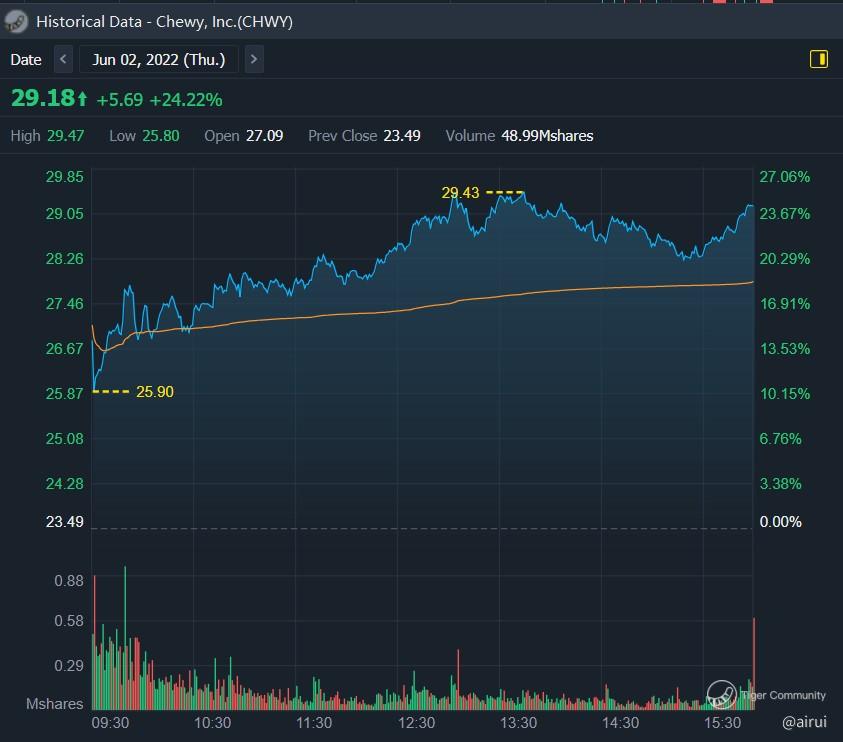
Task: Click the 15:30 time axis label
Action: [723, 723]
